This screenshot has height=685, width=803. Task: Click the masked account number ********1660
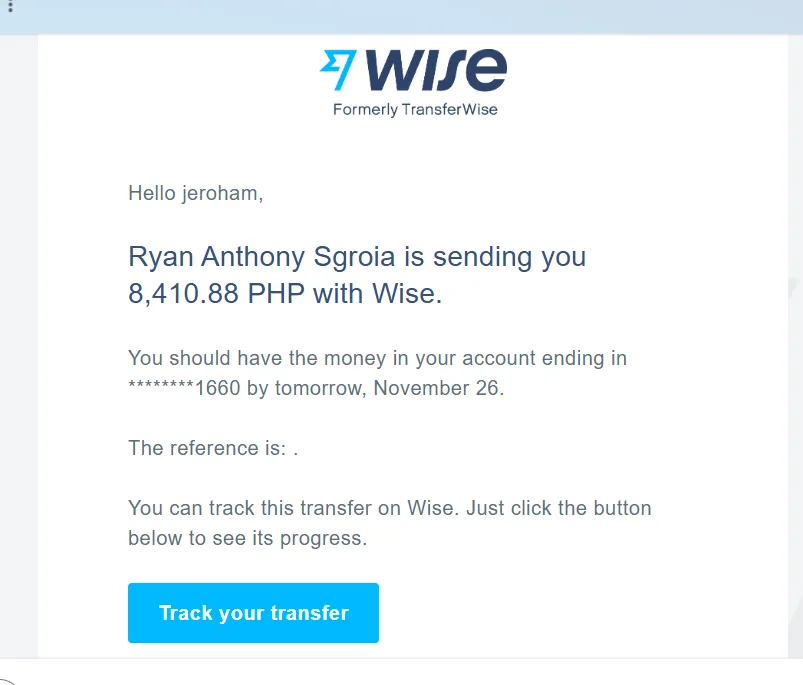184,388
